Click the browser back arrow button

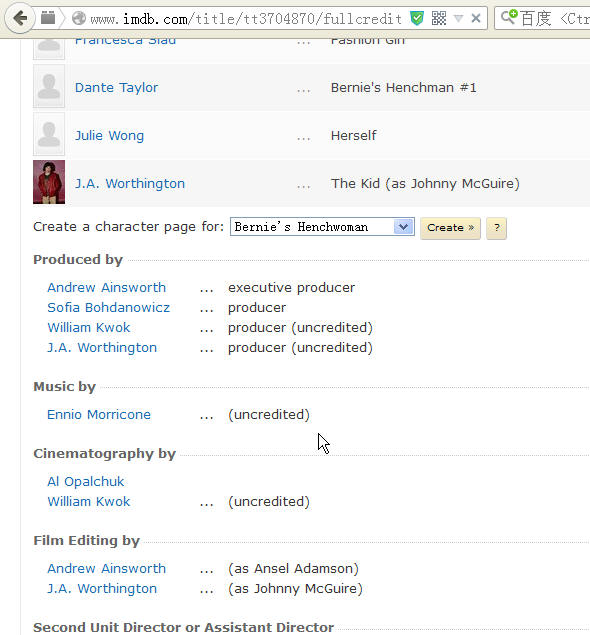click(x=19, y=18)
